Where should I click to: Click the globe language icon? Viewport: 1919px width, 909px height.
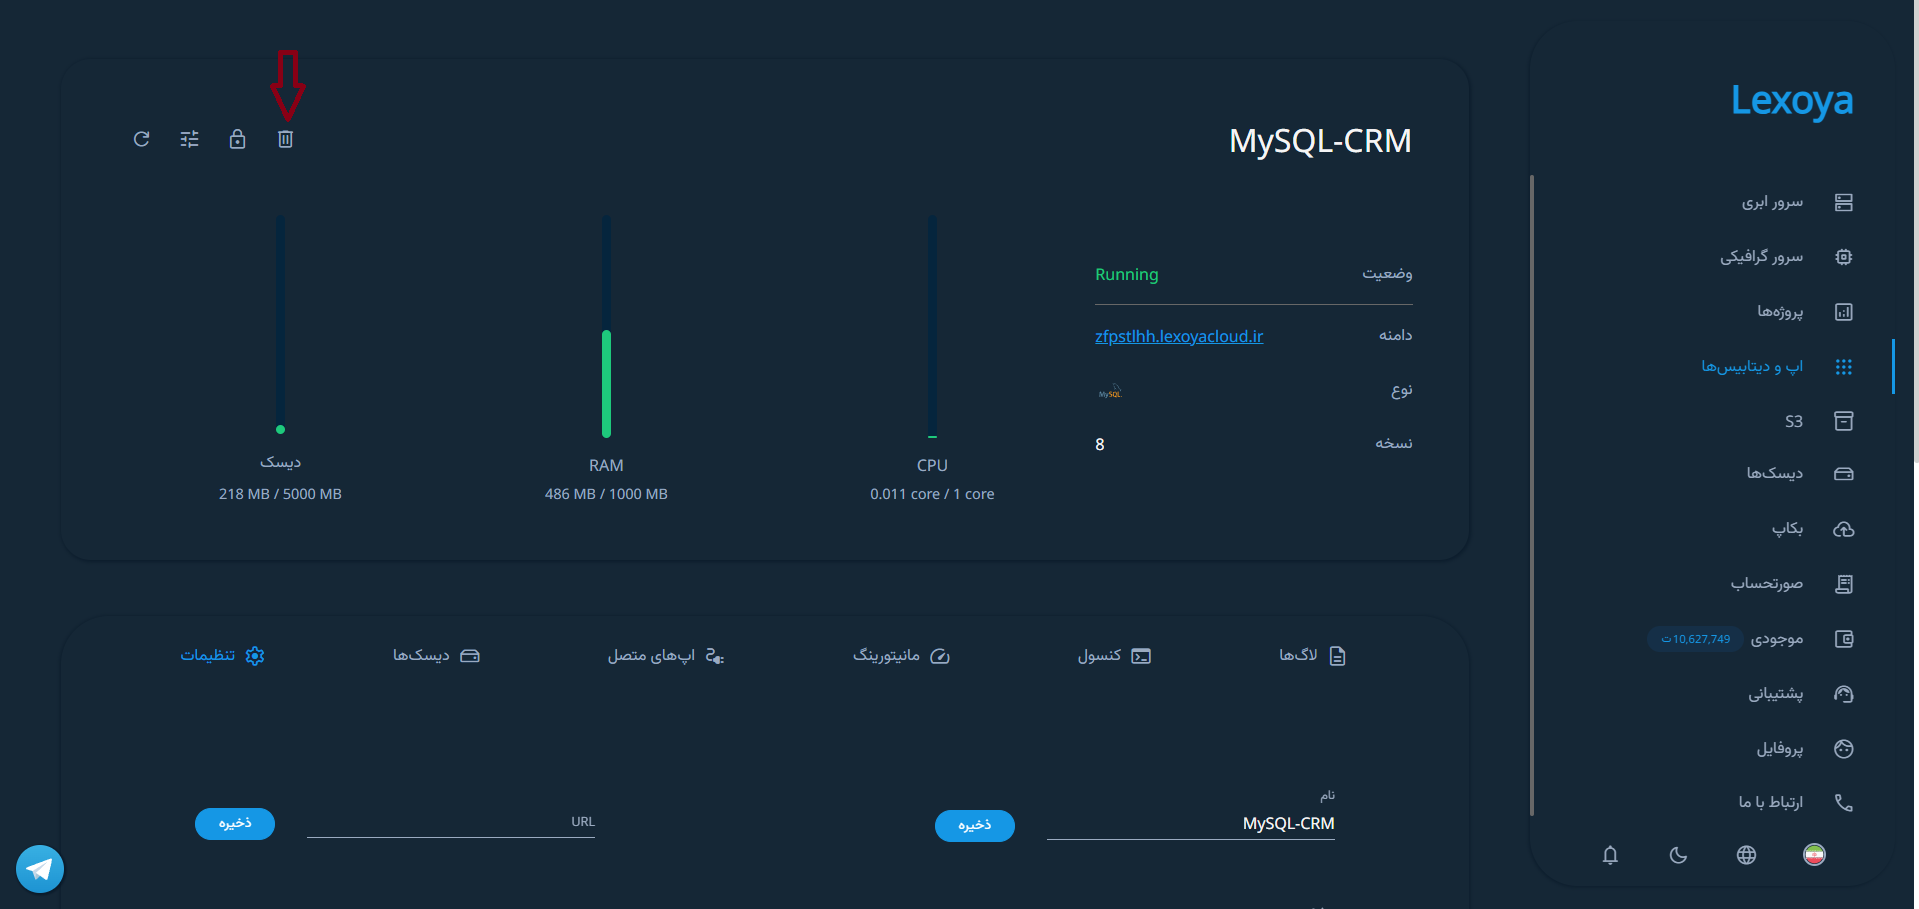(1746, 855)
